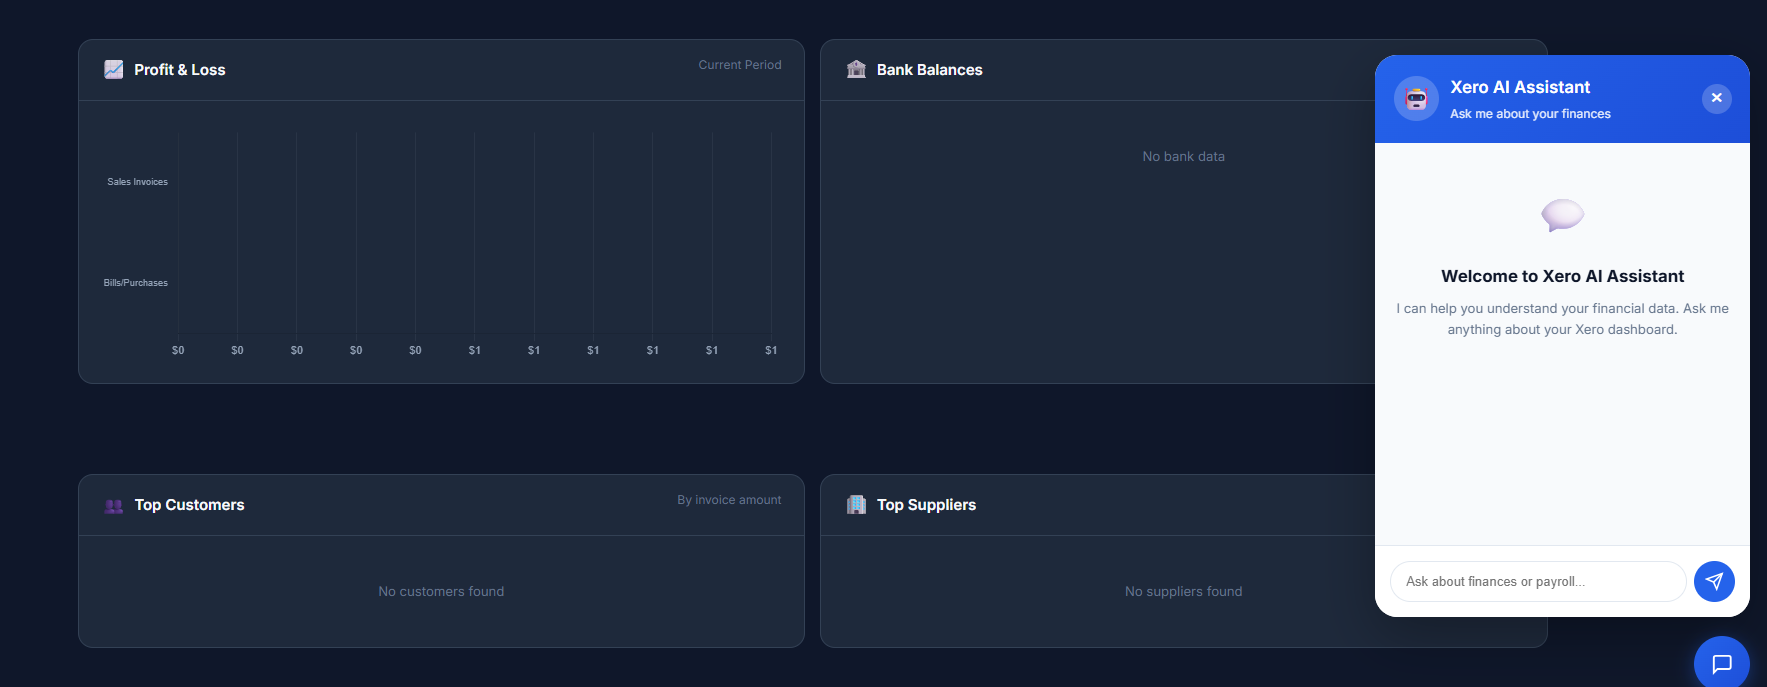Click the 'Welcome to Xero AI Assistant' heading
1767x687 pixels.
pos(1562,276)
